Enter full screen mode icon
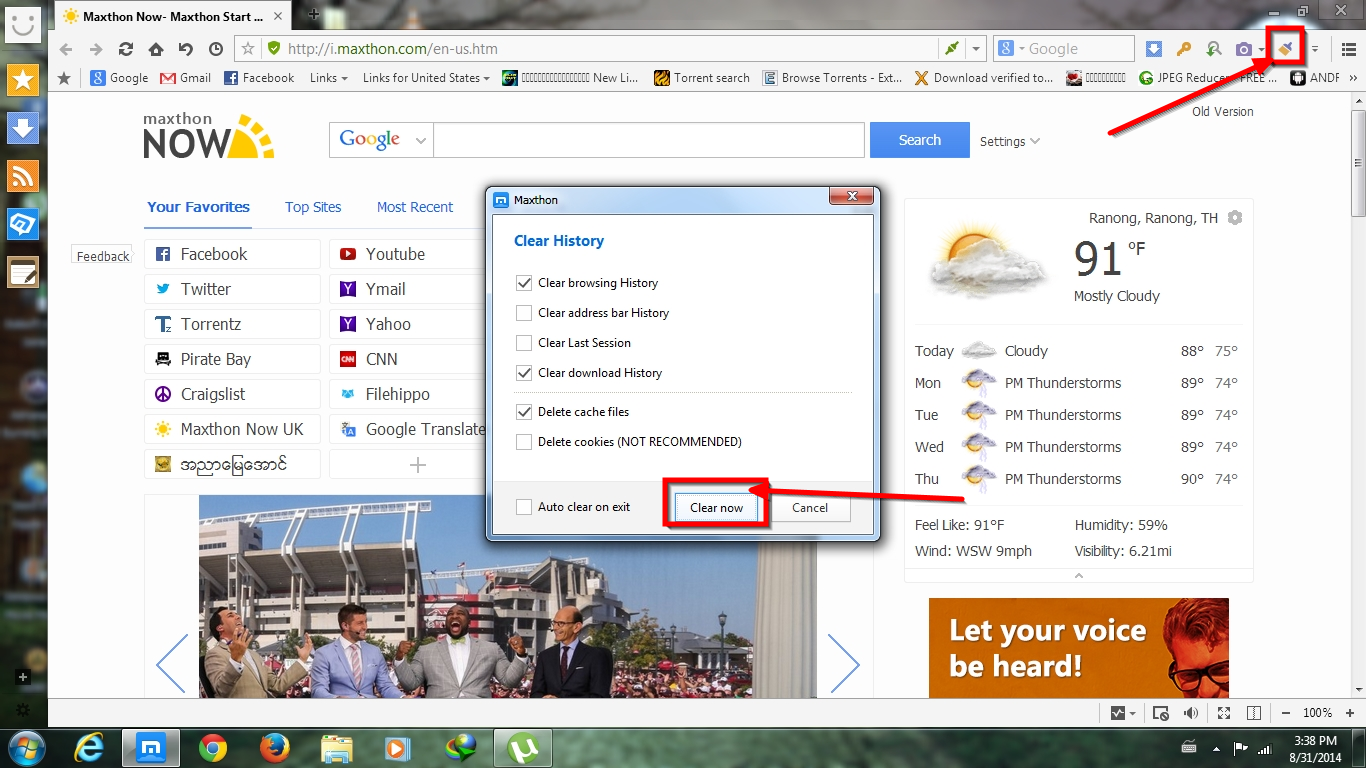Image resolution: width=1366 pixels, height=768 pixels. 1224,713
